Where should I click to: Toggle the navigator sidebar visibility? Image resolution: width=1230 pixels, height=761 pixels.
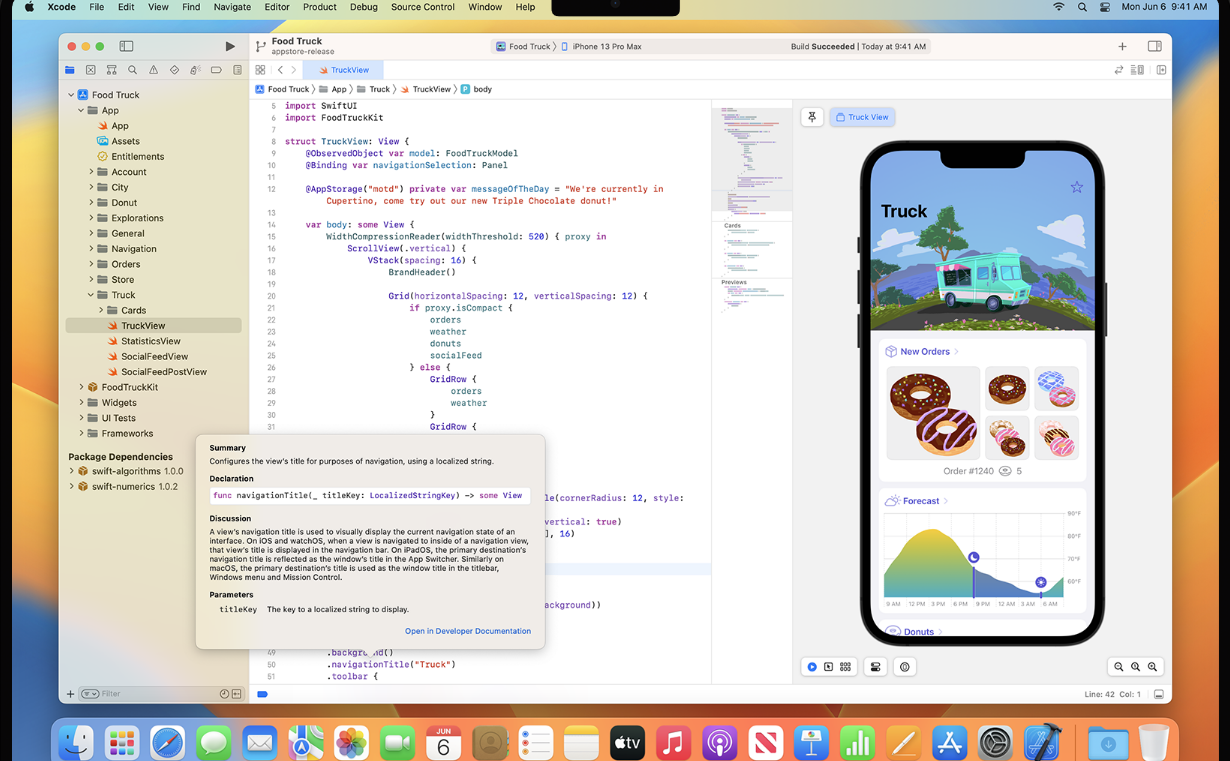(x=126, y=46)
